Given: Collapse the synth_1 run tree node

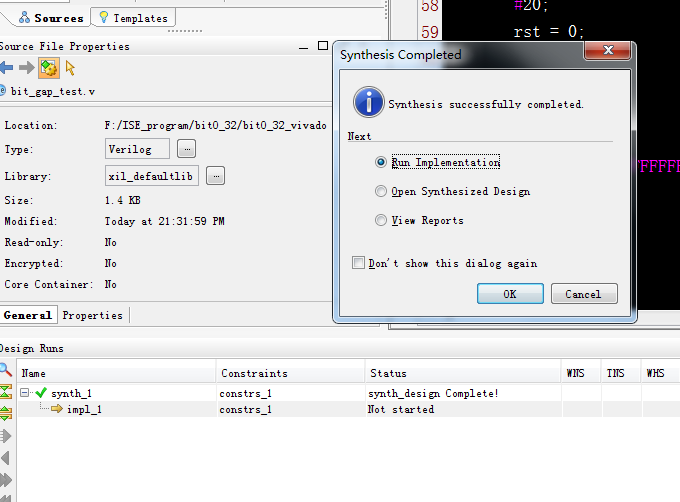Looking at the screenshot, I should click(25, 393).
